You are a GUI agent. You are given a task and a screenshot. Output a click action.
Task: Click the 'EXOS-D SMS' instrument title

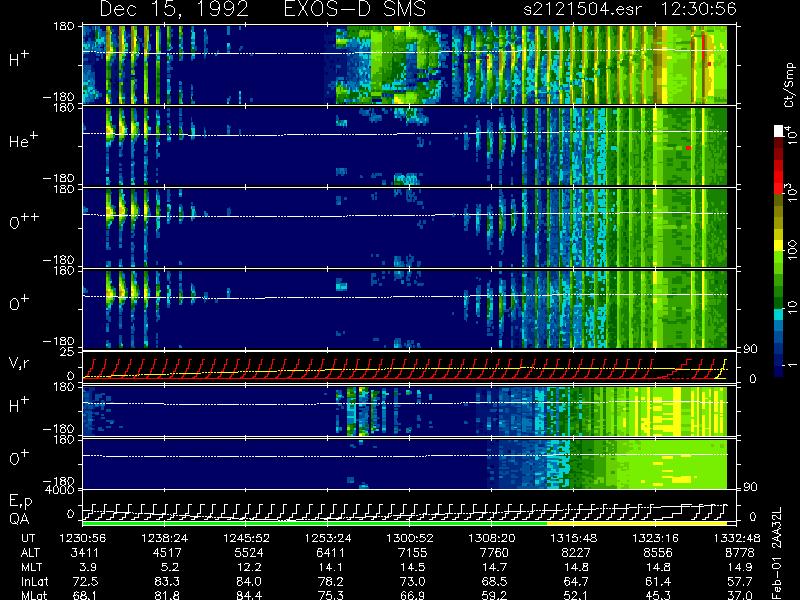pyautogui.click(x=354, y=9)
